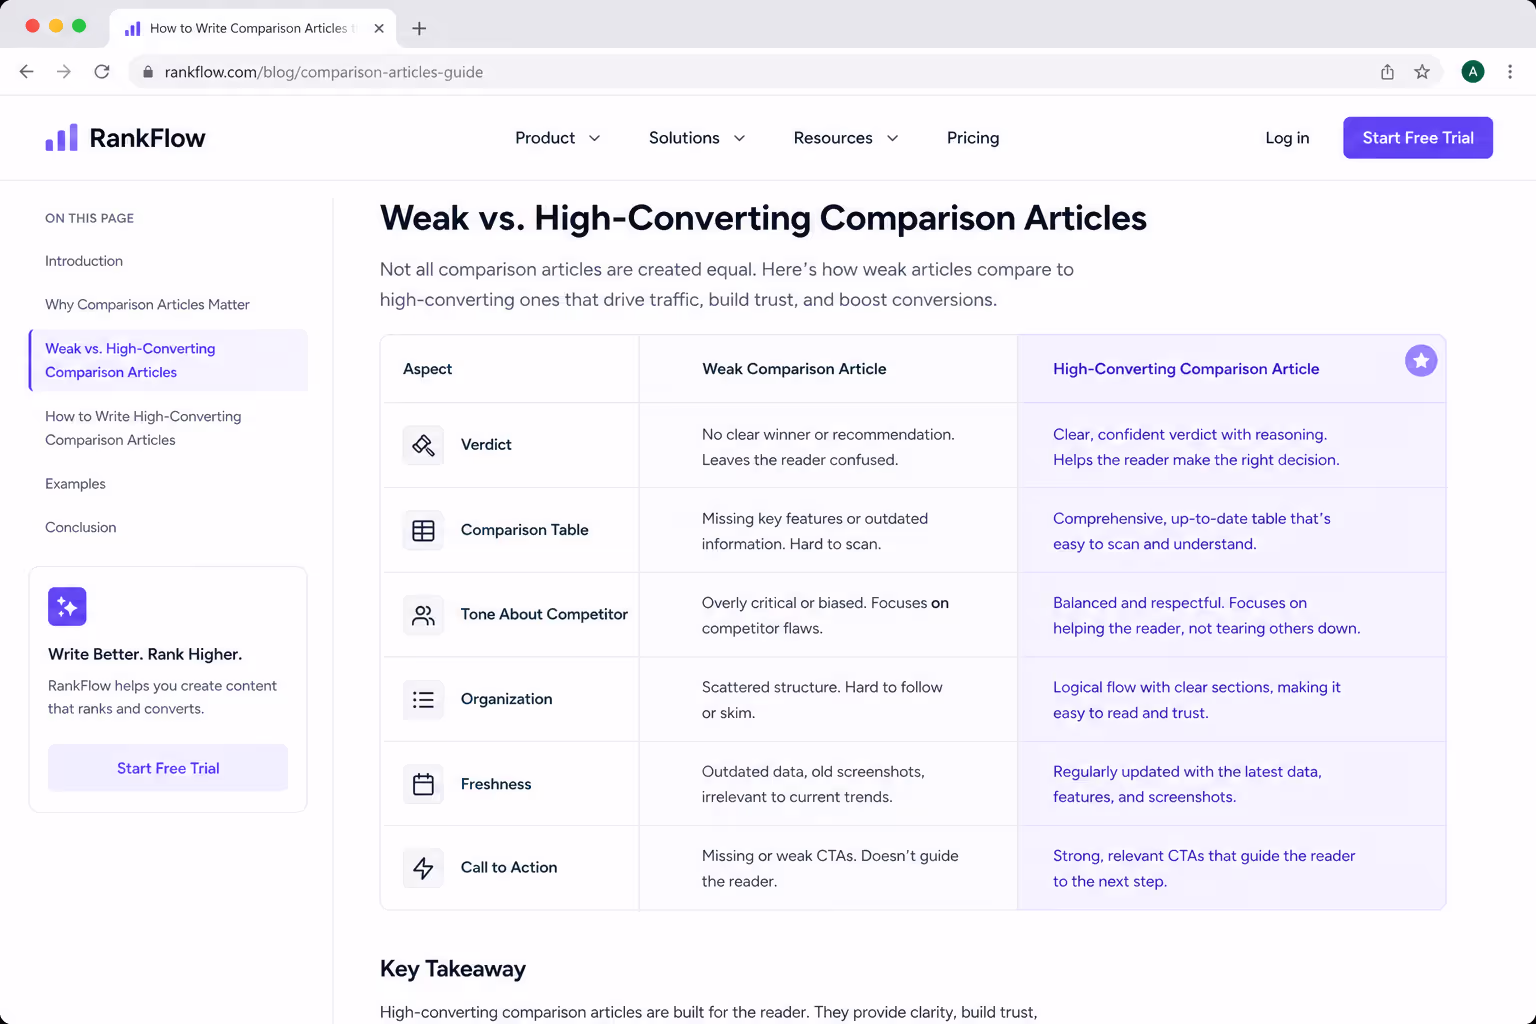
Task: Click the lock icon in the address bar
Action: (x=147, y=72)
